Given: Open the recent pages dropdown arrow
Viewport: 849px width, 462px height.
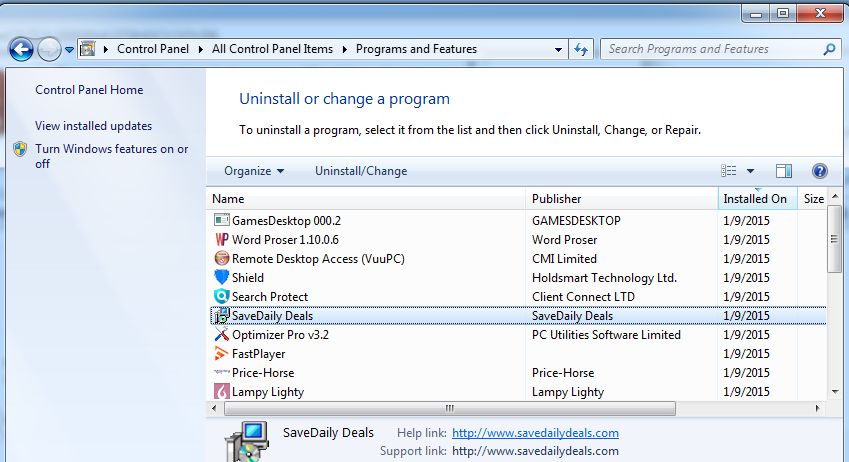Looking at the screenshot, I should 69,50.
